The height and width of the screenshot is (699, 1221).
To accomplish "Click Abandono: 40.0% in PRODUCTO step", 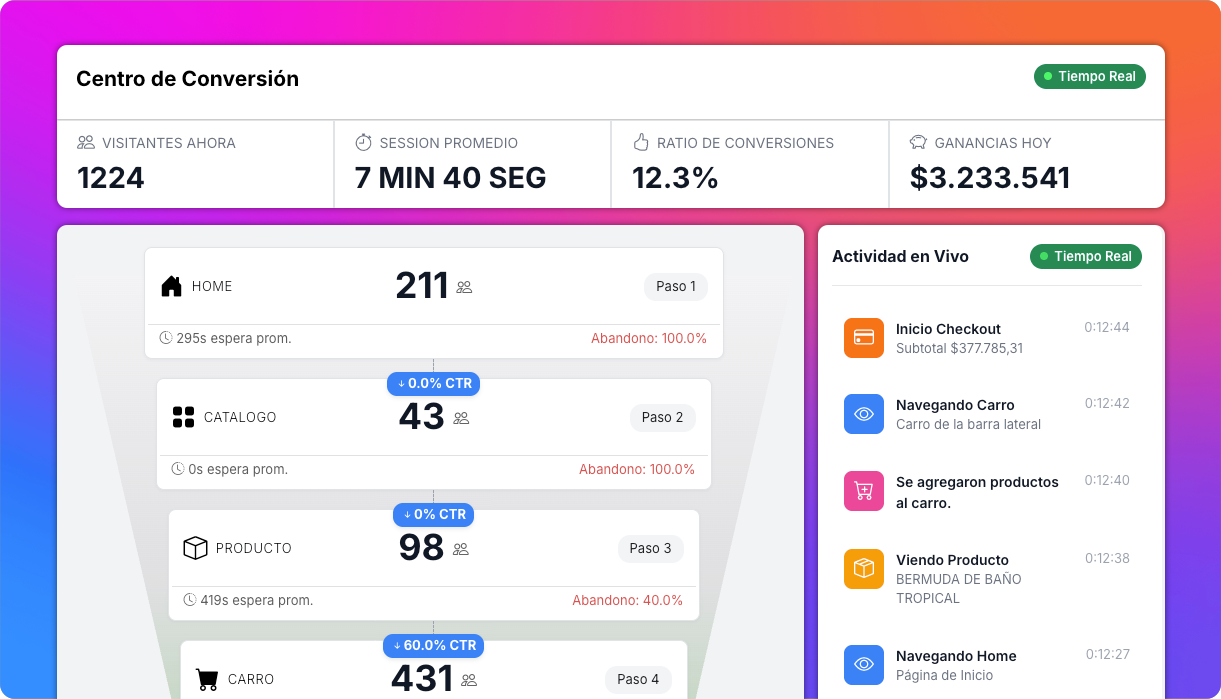I will (x=628, y=601).
